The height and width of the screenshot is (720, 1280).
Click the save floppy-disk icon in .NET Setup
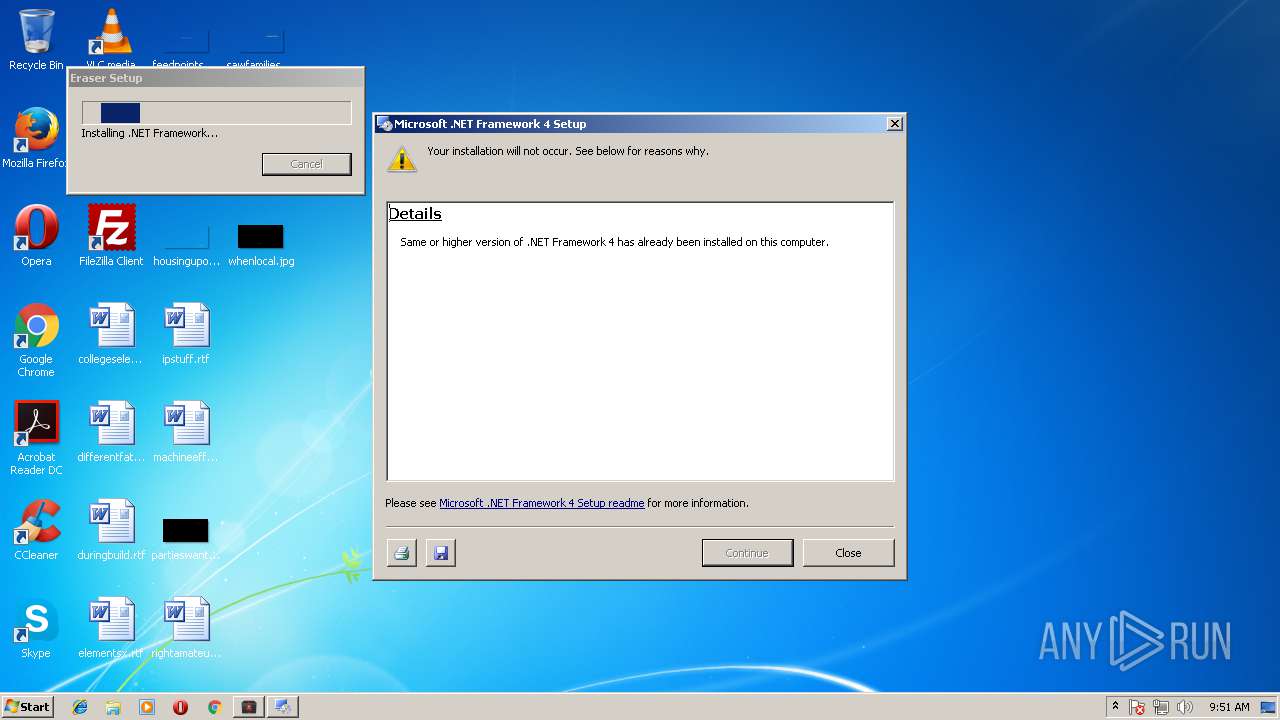click(441, 553)
